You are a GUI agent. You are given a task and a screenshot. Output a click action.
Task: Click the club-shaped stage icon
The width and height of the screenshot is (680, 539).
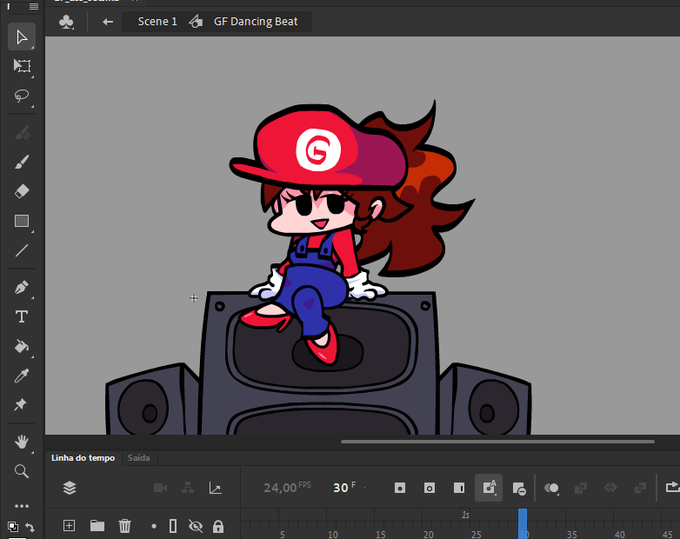pyautogui.click(x=66, y=22)
